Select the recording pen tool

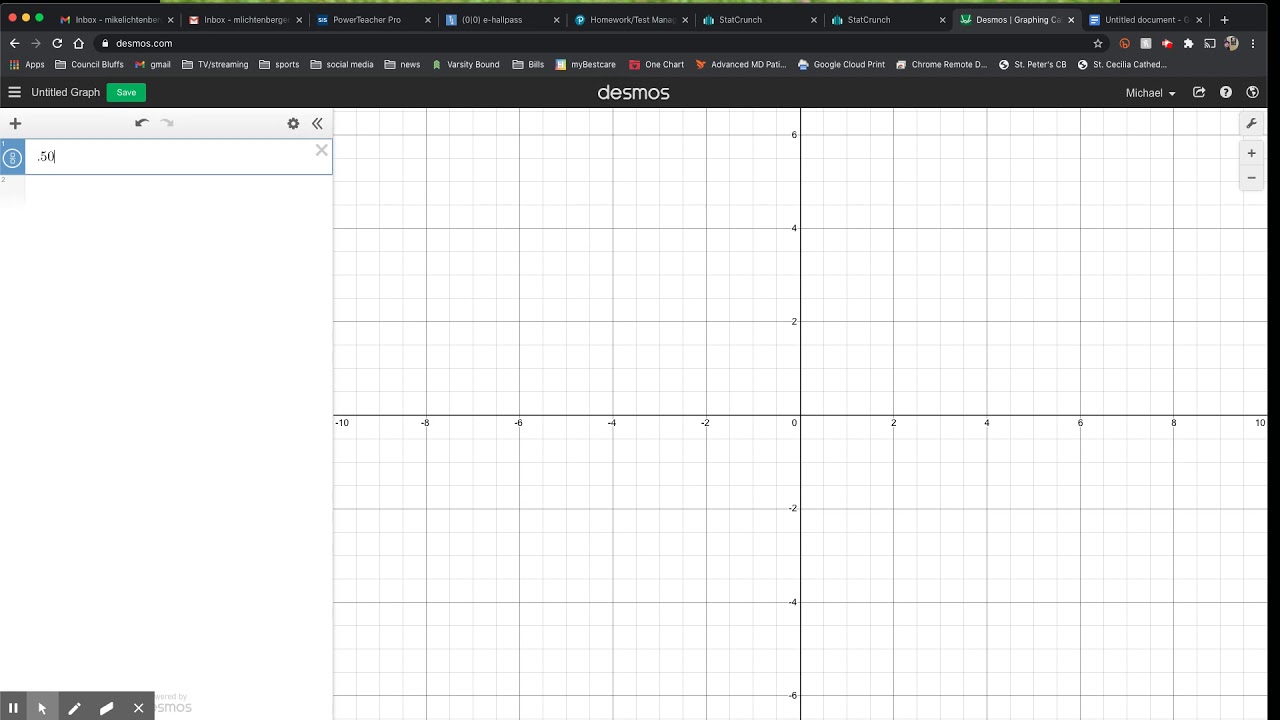74,708
